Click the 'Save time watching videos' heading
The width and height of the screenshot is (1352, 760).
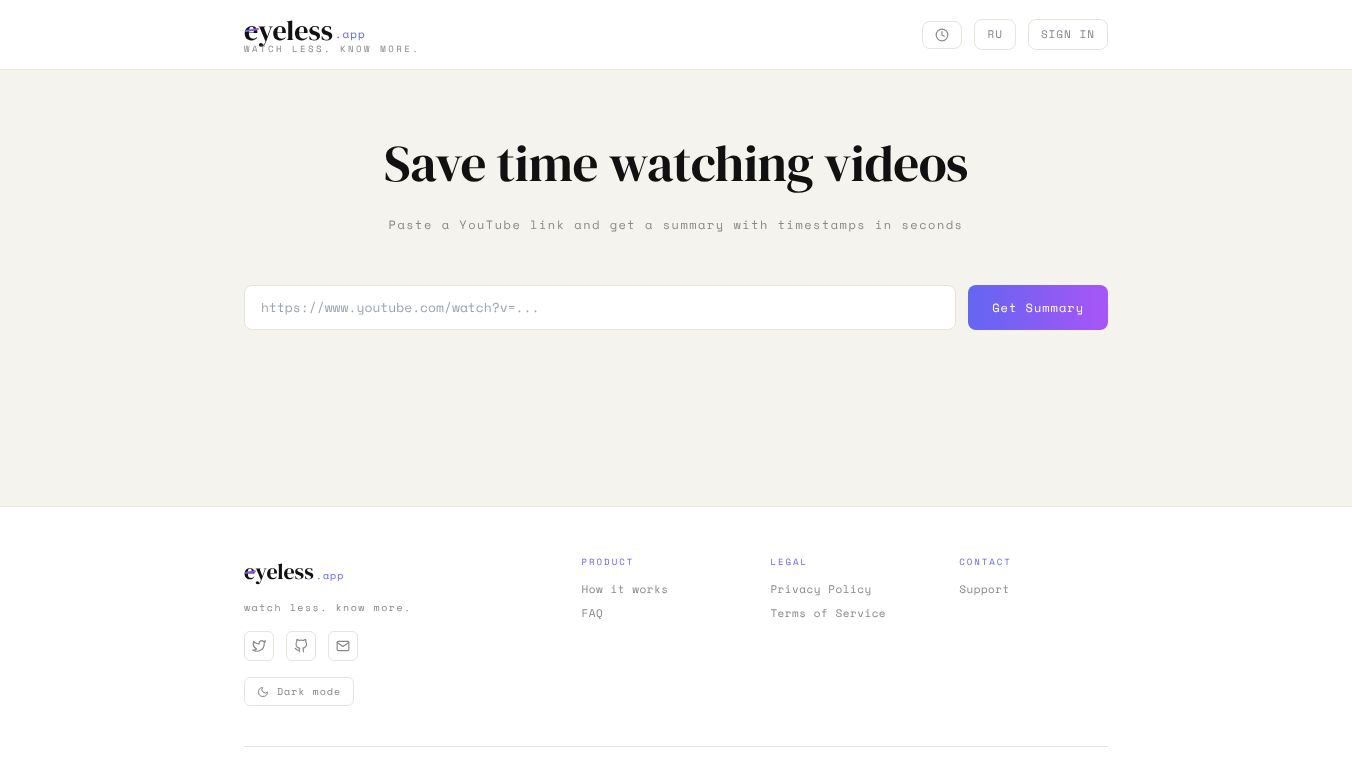[676, 165]
